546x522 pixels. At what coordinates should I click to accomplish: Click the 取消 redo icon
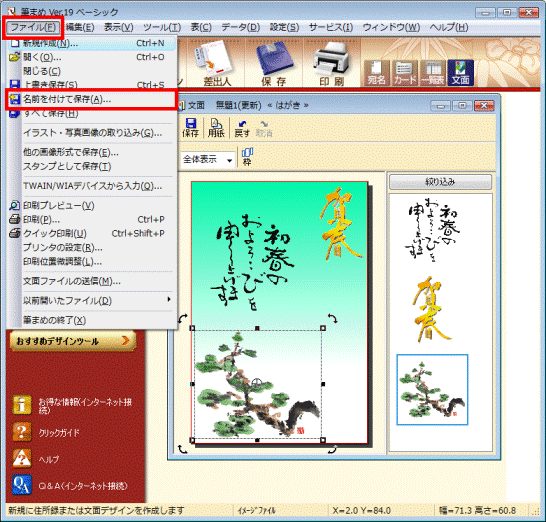pyautogui.click(x=264, y=127)
